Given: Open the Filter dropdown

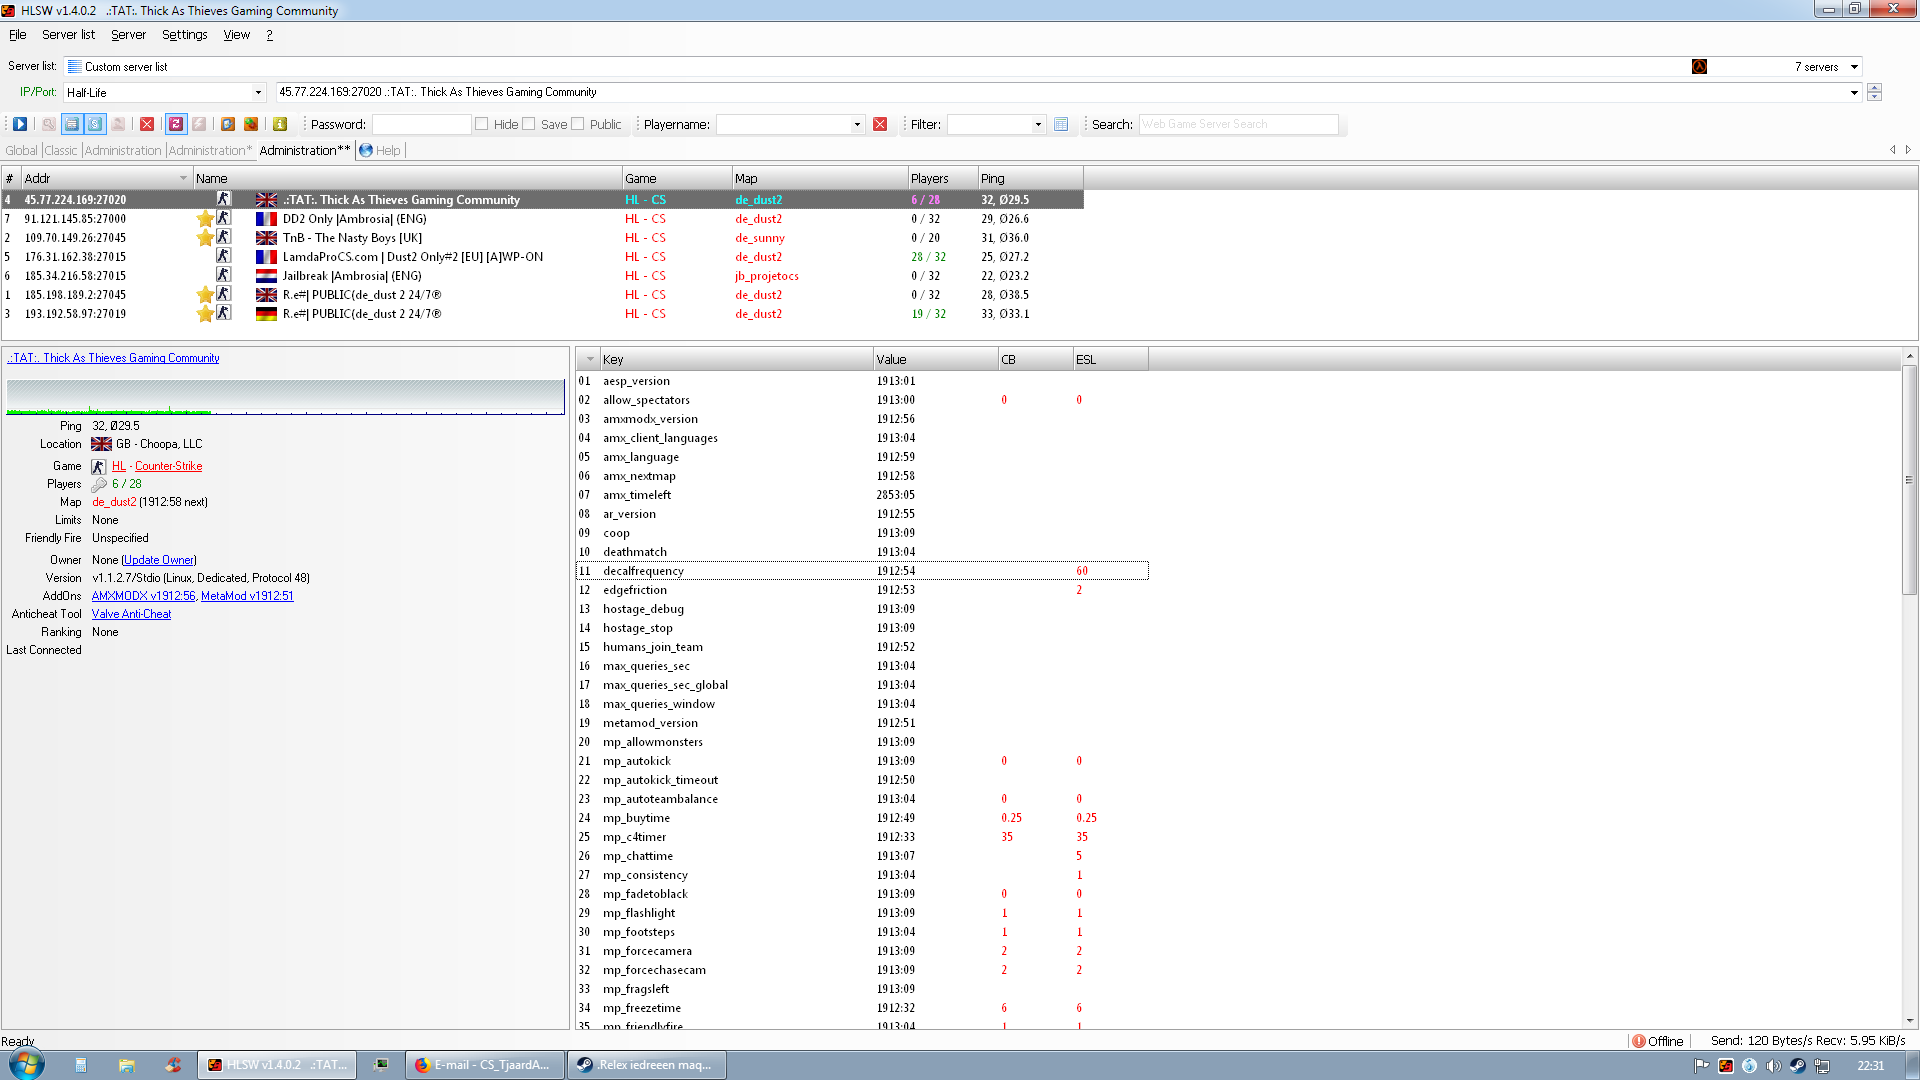Looking at the screenshot, I should 1038,125.
